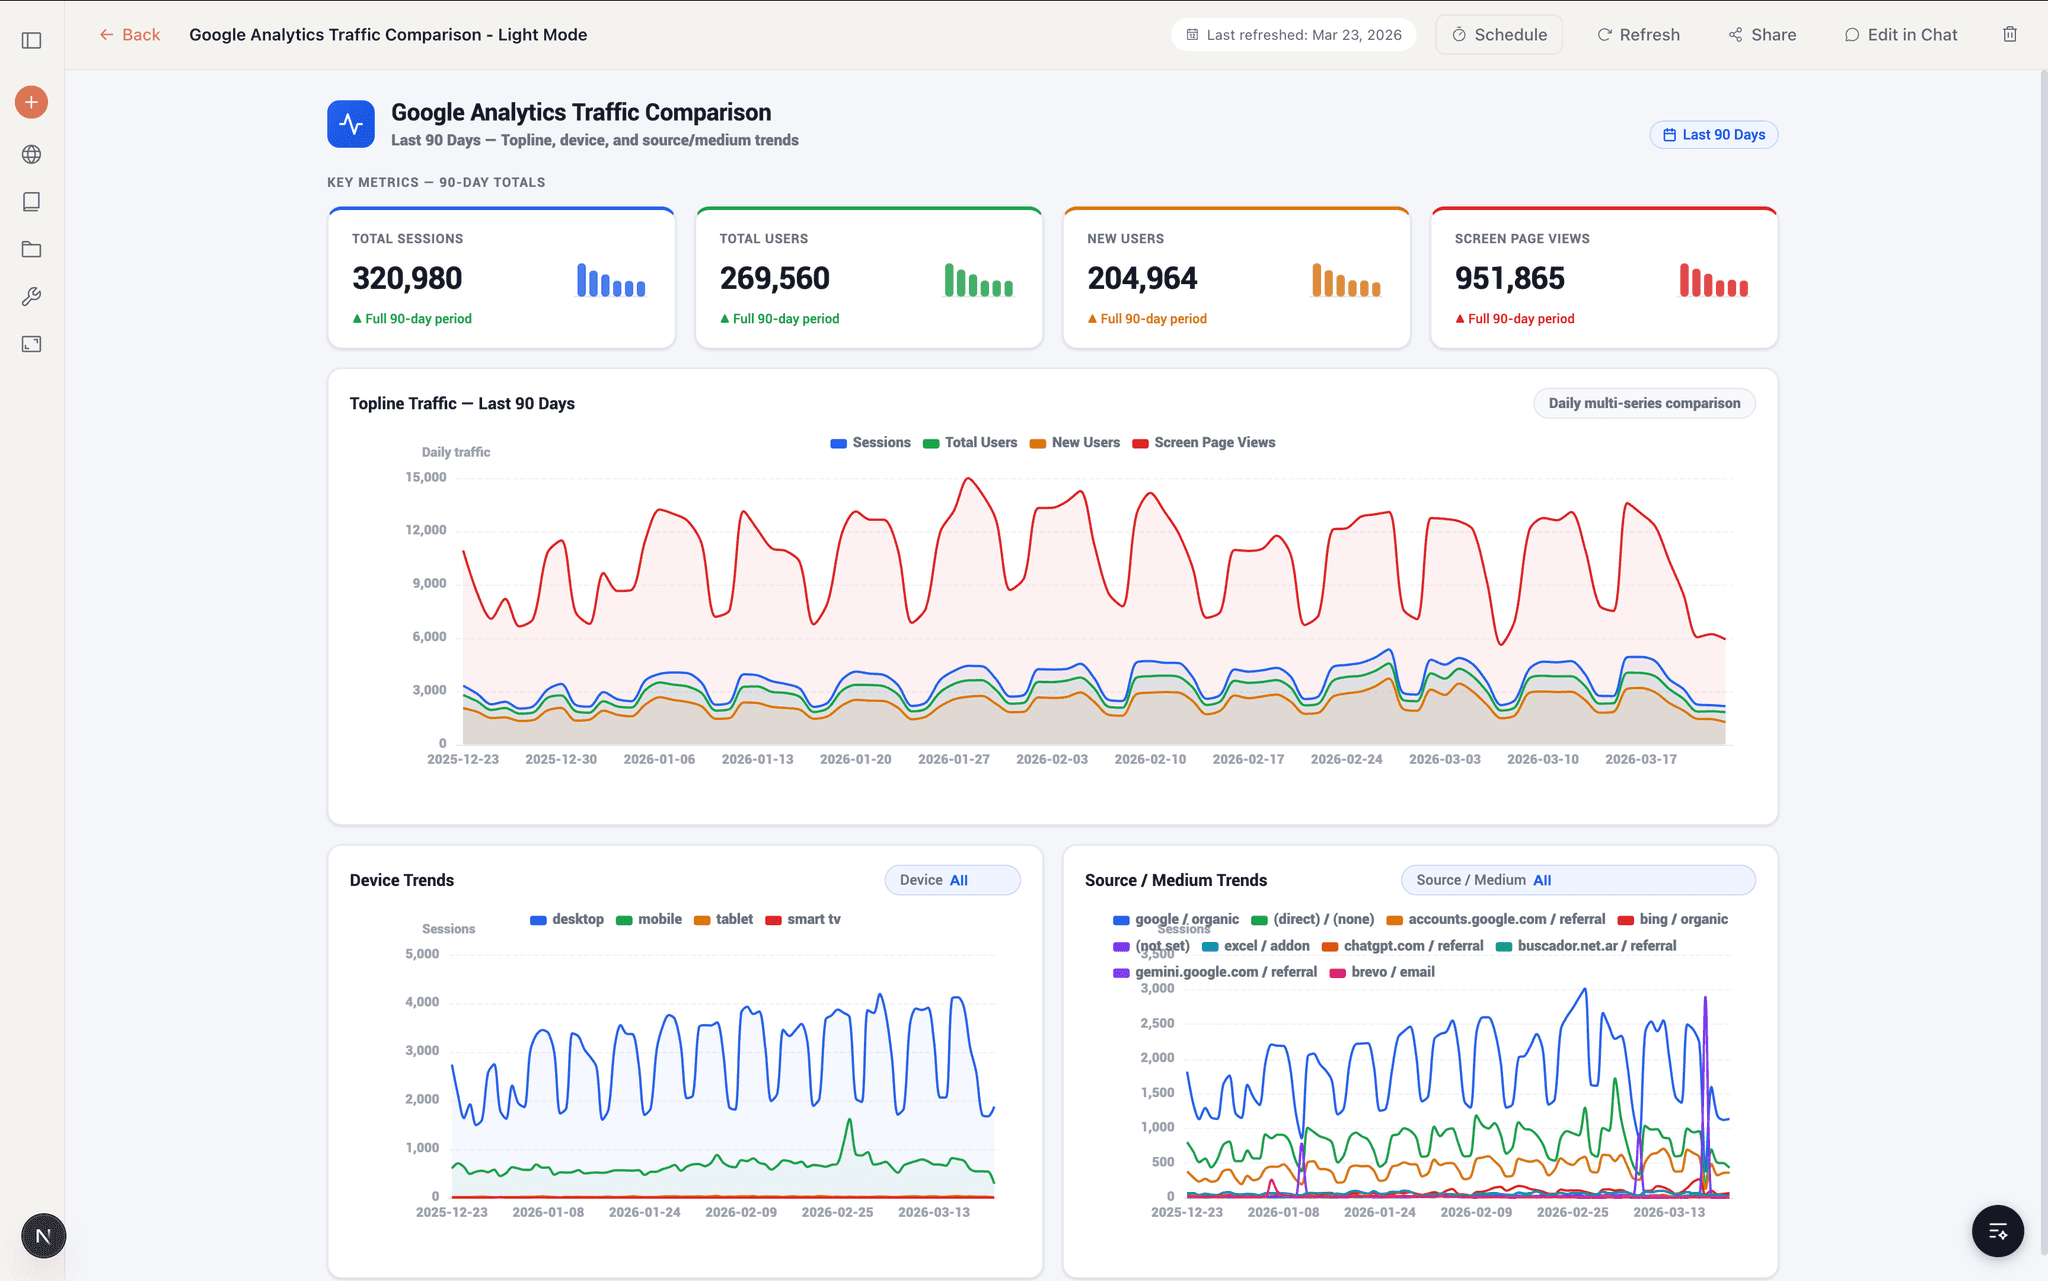Open the Device All filter dropdown
The image size is (2048, 1281).
(951, 880)
